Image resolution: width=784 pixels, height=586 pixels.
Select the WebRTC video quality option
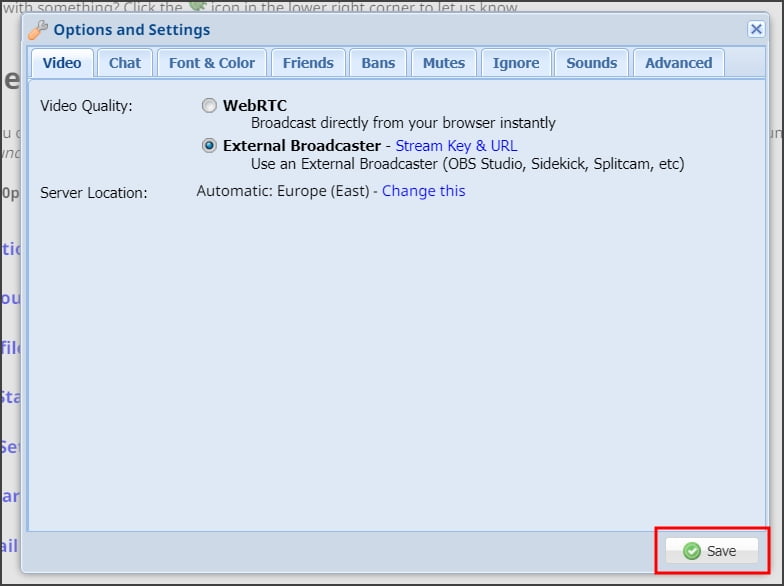(x=209, y=106)
